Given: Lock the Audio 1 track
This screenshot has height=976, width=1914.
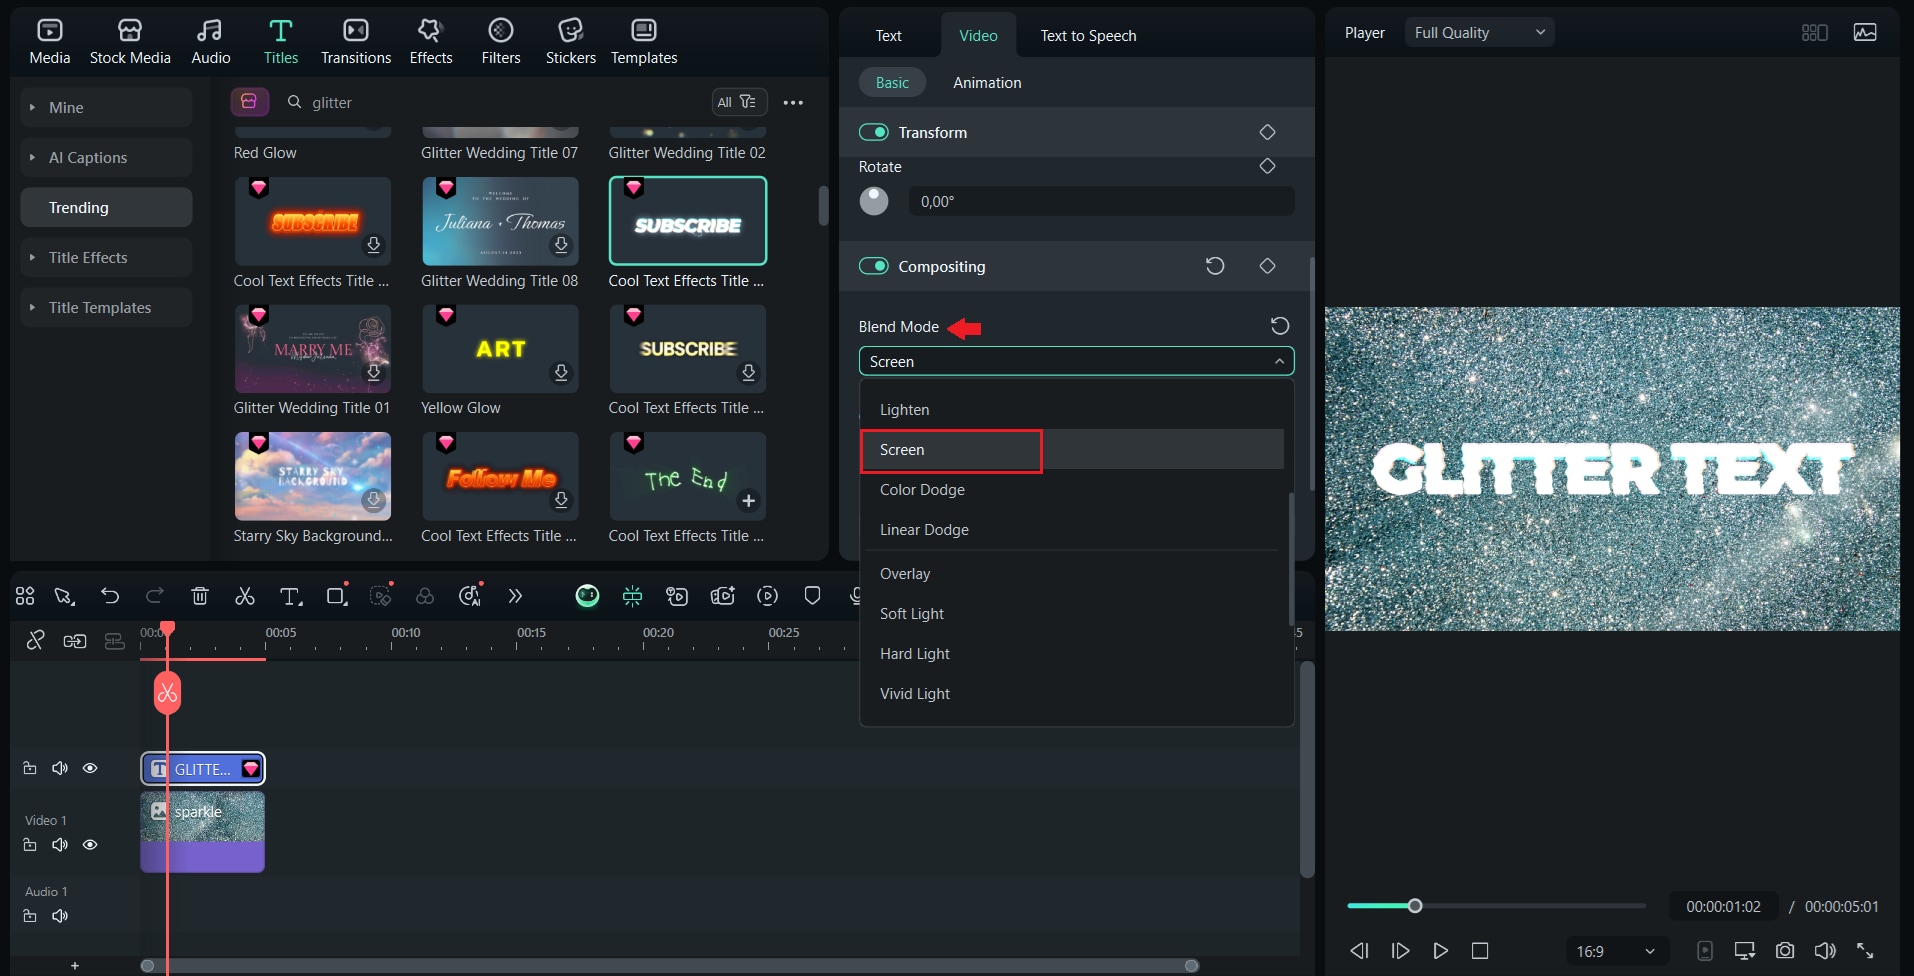Looking at the screenshot, I should pyautogui.click(x=30, y=916).
